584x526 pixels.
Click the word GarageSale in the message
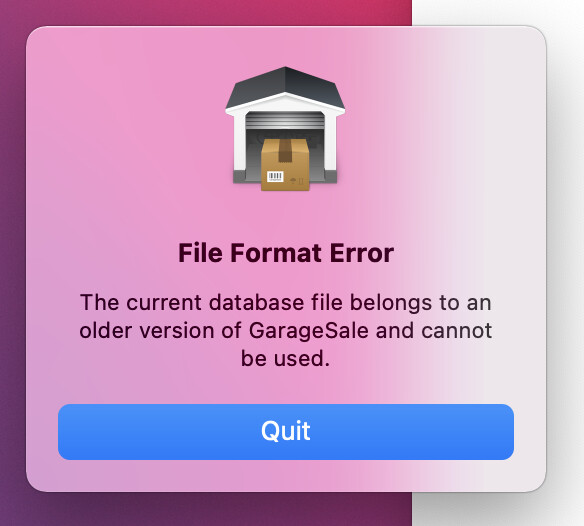tap(309, 330)
